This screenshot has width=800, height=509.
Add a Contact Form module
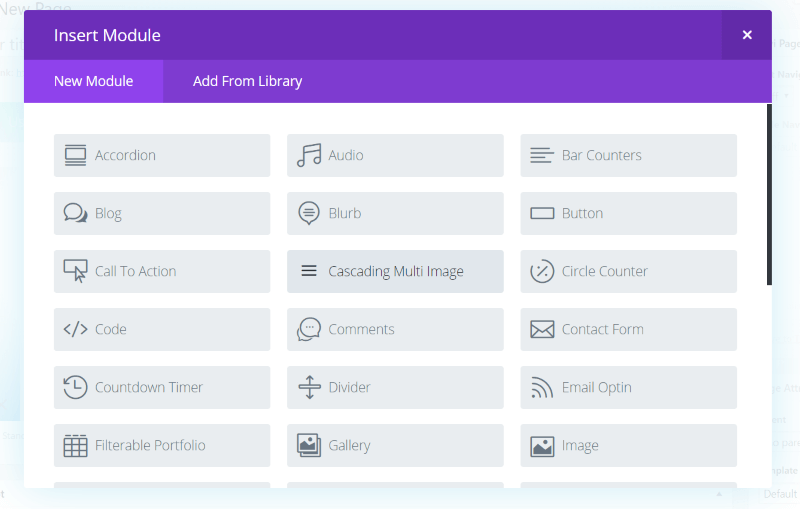[629, 329]
